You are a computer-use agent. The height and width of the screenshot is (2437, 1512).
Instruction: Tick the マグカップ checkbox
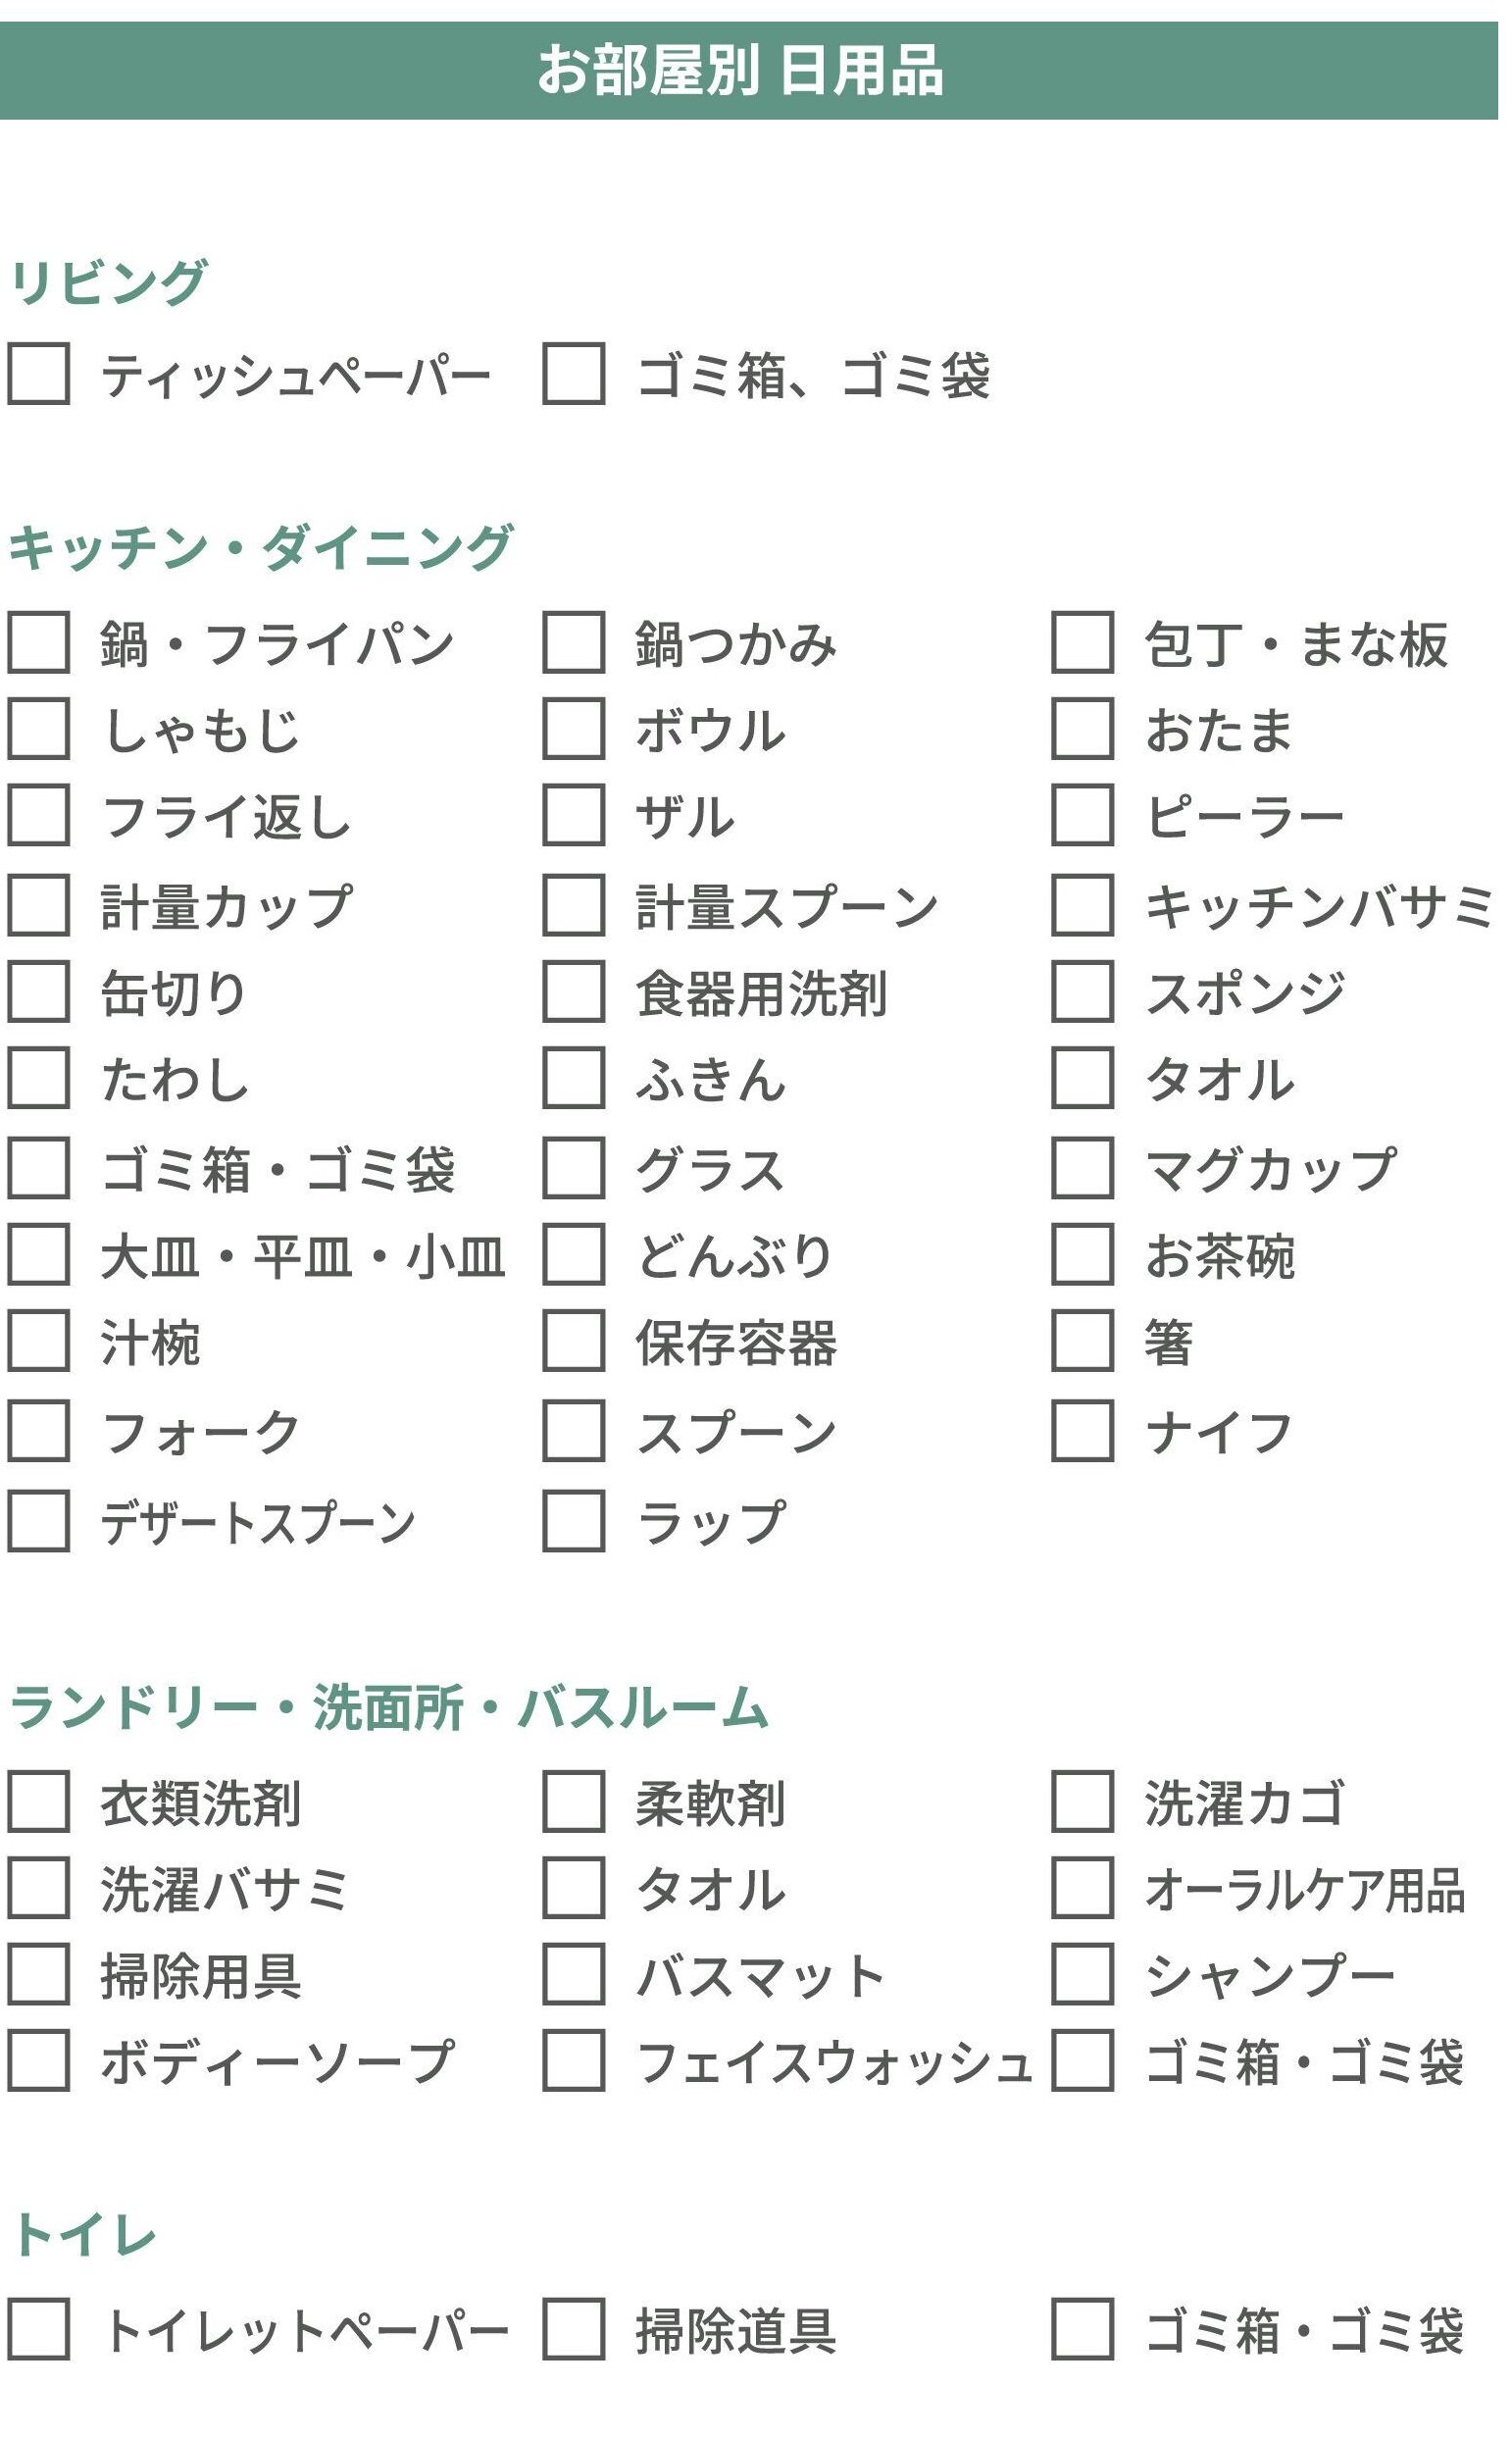coord(1082,1167)
